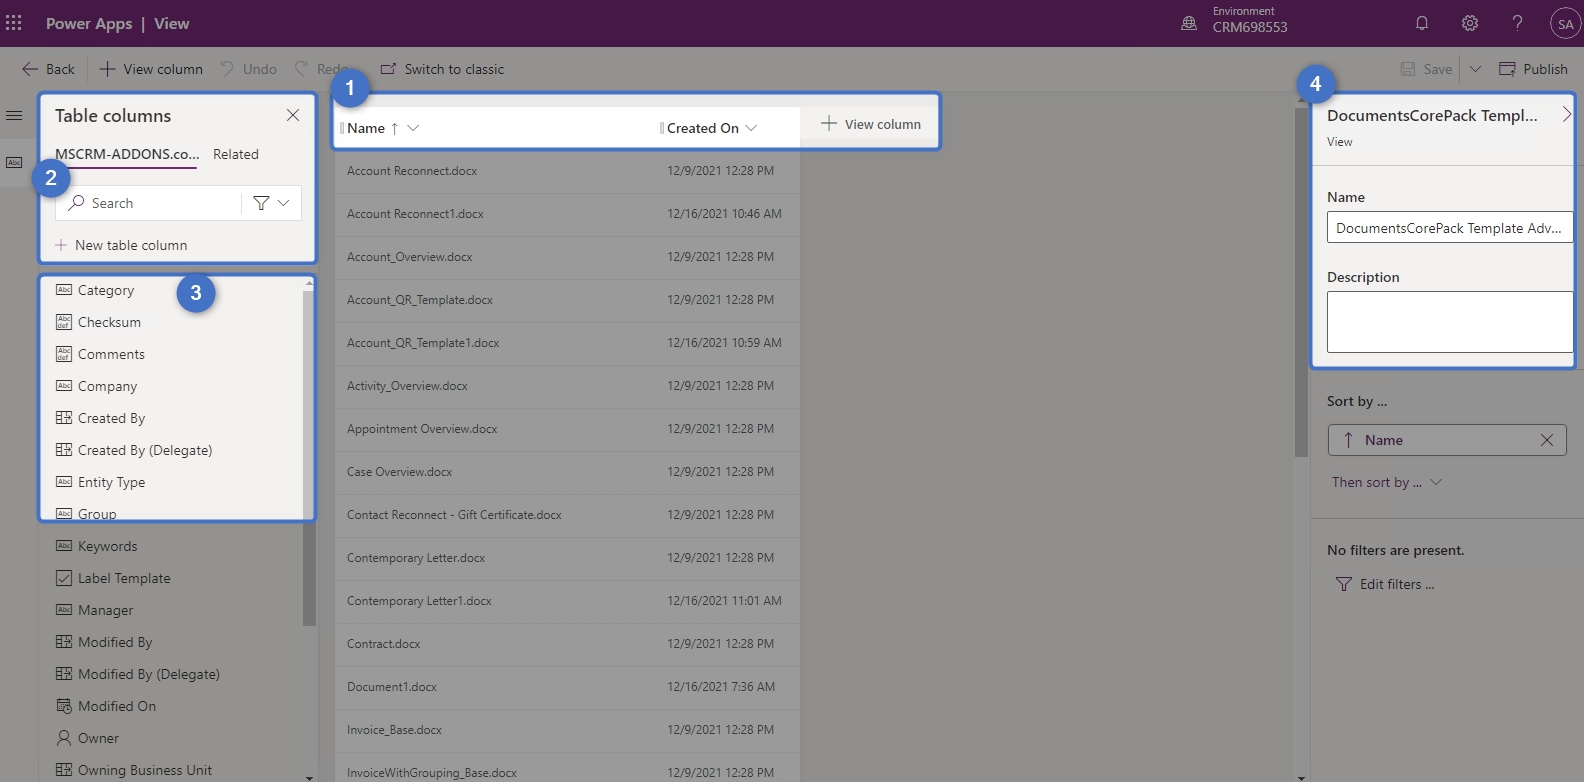Open the Created On column header dropdown

751,128
